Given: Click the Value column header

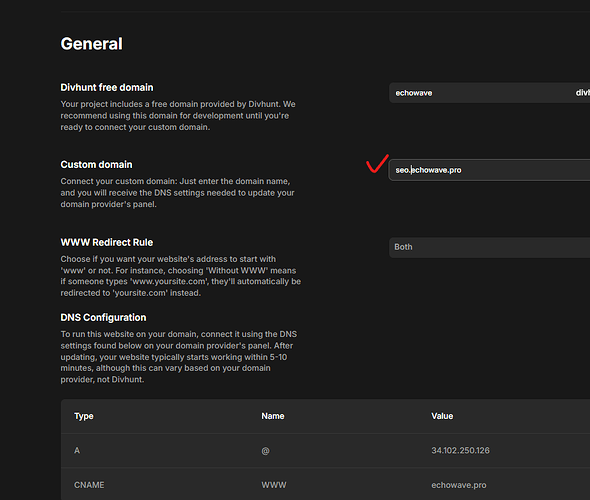Looking at the screenshot, I should [442, 416].
